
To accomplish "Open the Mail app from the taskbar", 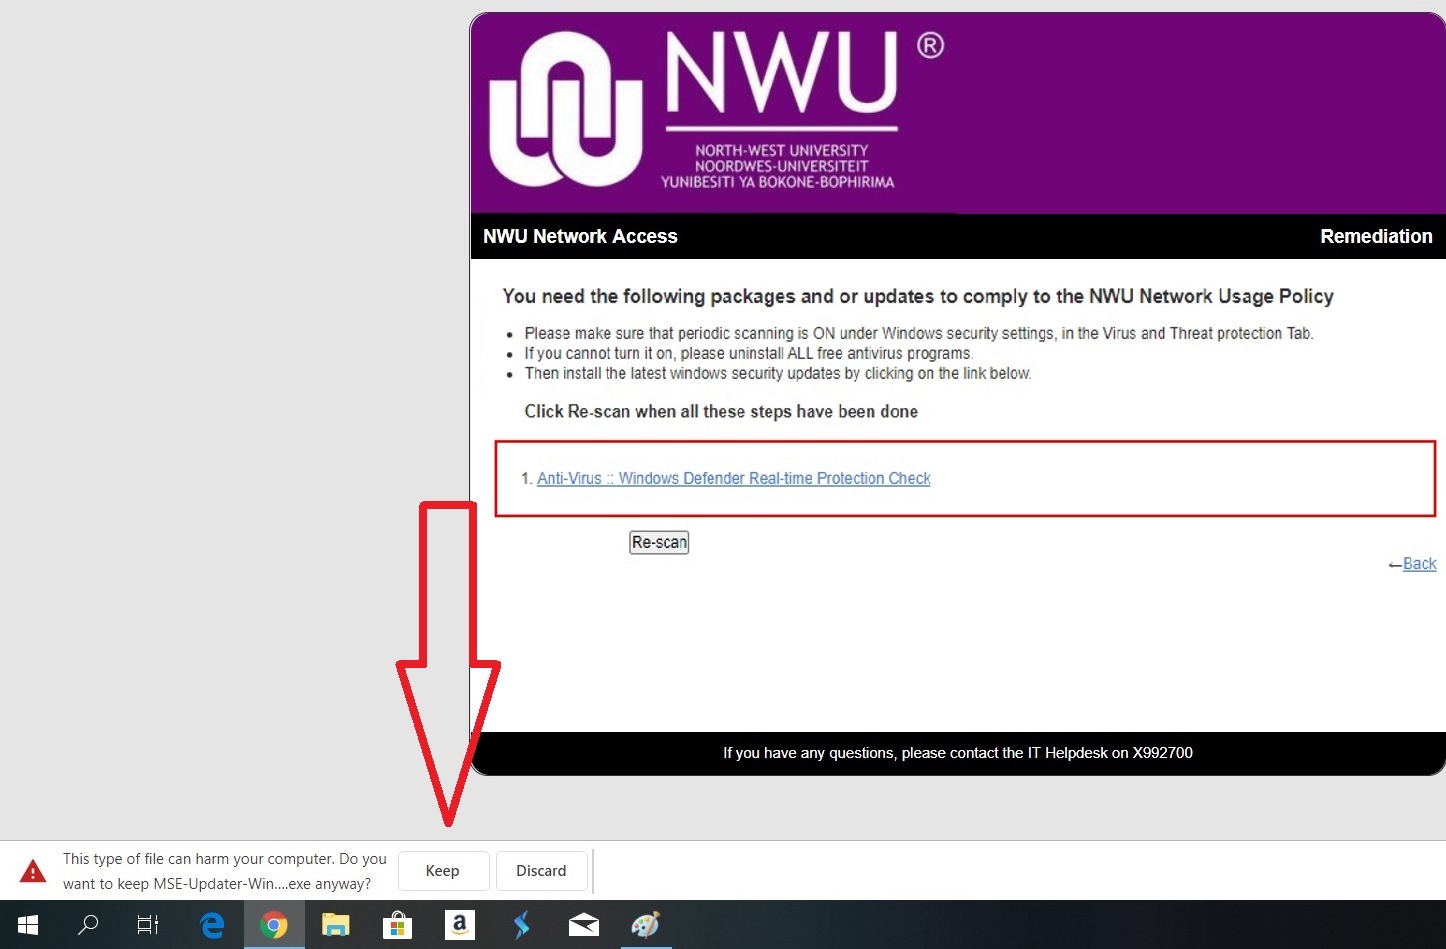I will (x=583, y=925).
